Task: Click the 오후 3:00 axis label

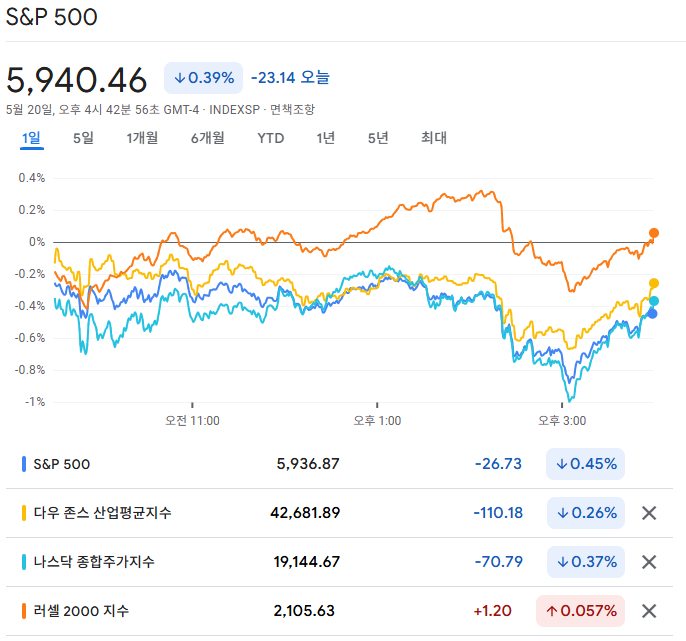Action: click(x=562, y=421)
